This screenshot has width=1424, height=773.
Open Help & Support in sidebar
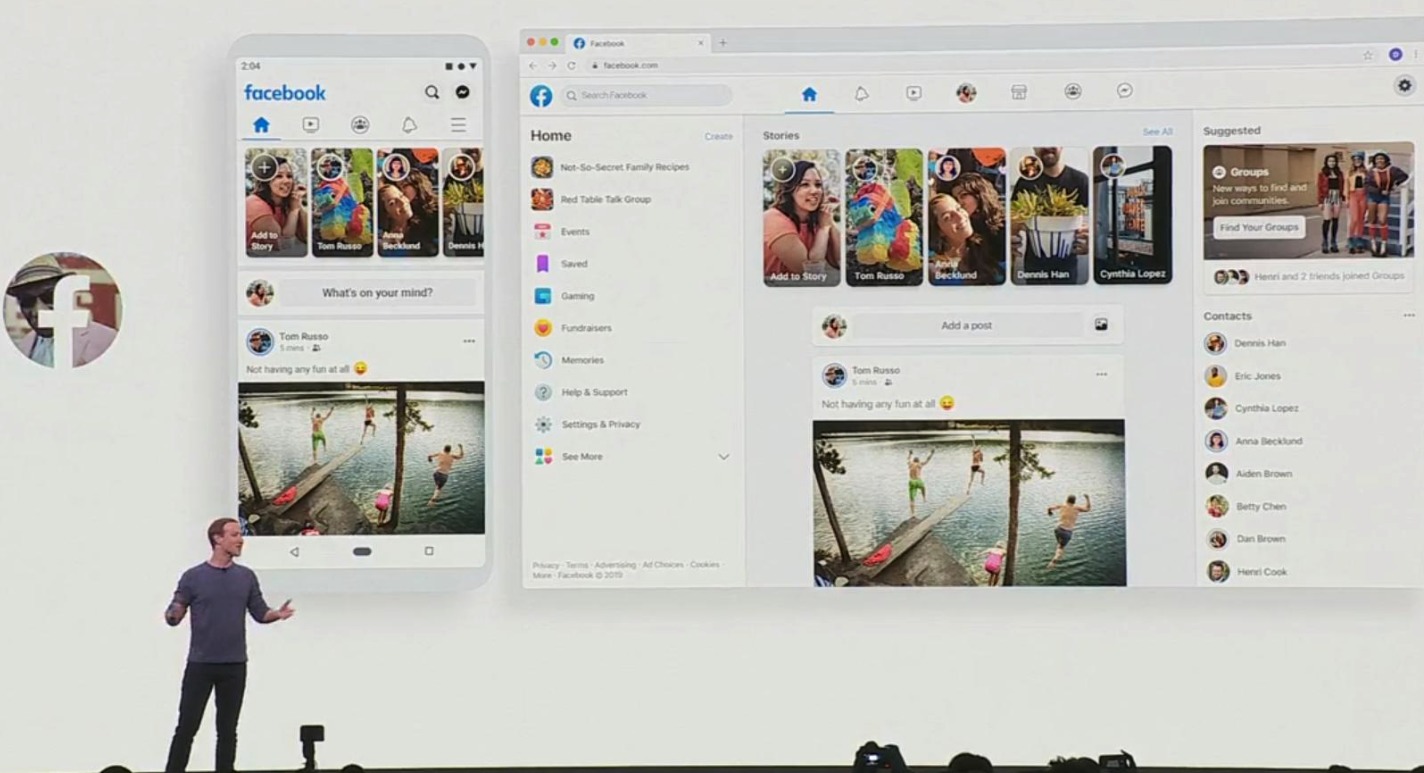tap(581, 392)
